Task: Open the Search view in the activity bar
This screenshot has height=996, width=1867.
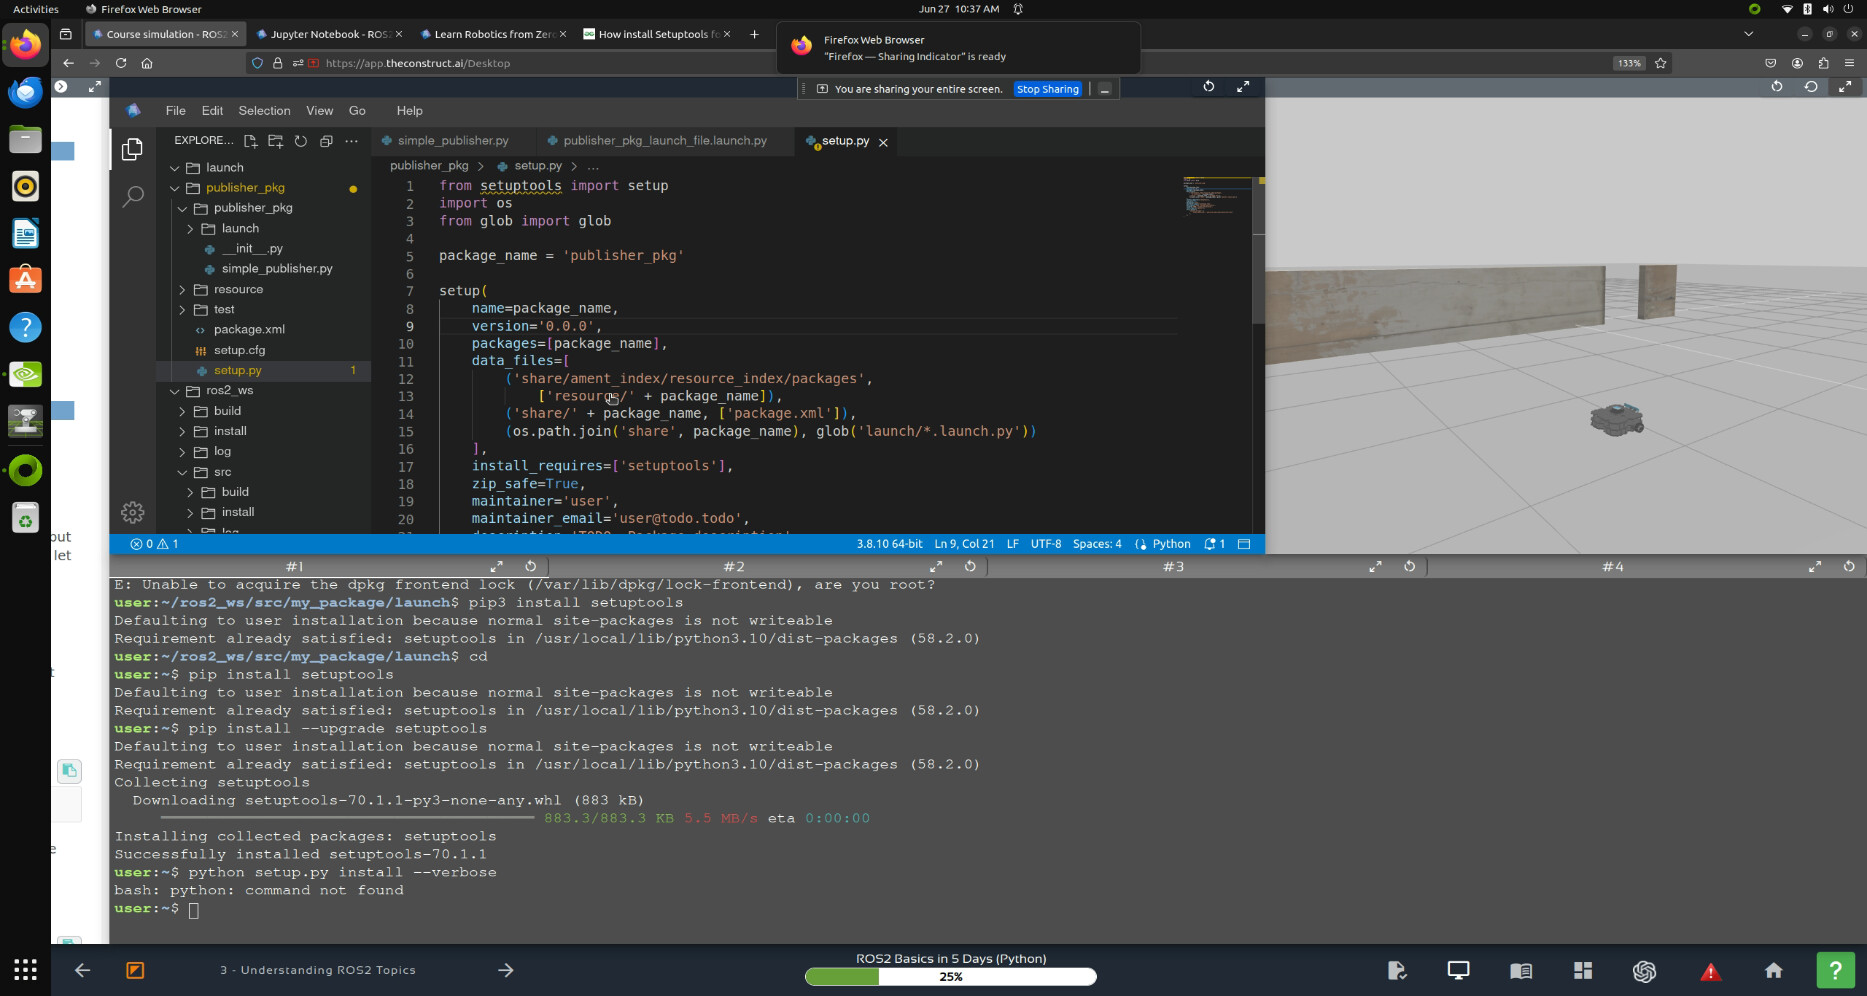Action: pyautogui.click(x=132, y=196)
